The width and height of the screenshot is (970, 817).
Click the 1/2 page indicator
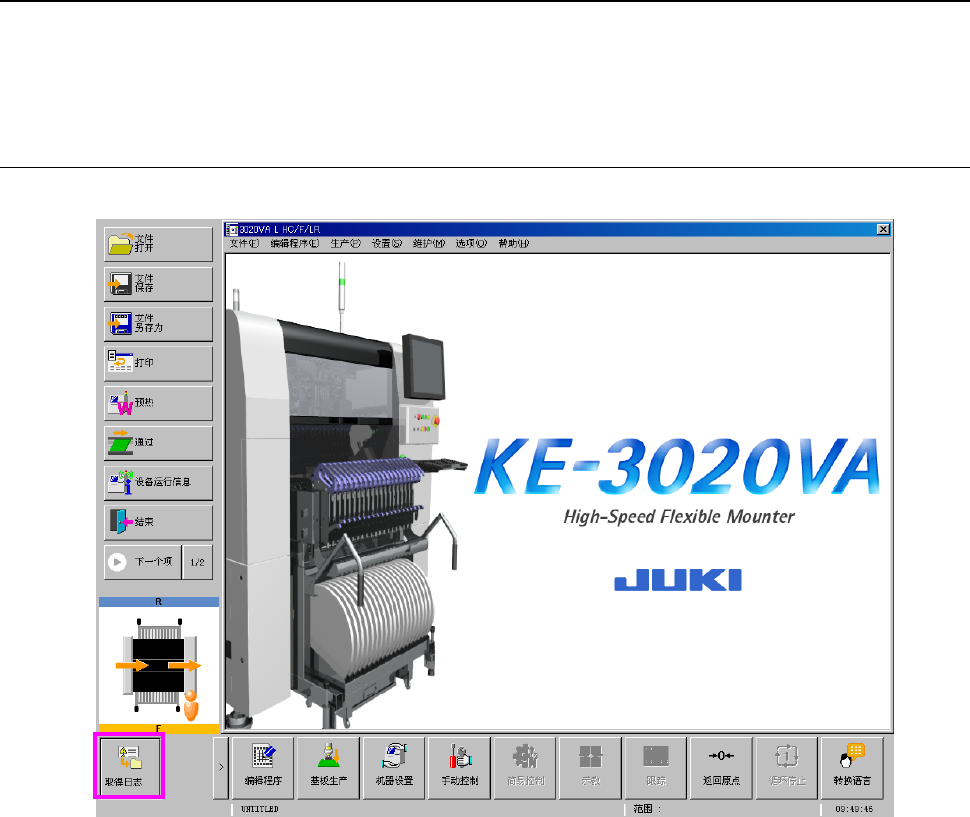pyautogui.click(x=198, y=562)
